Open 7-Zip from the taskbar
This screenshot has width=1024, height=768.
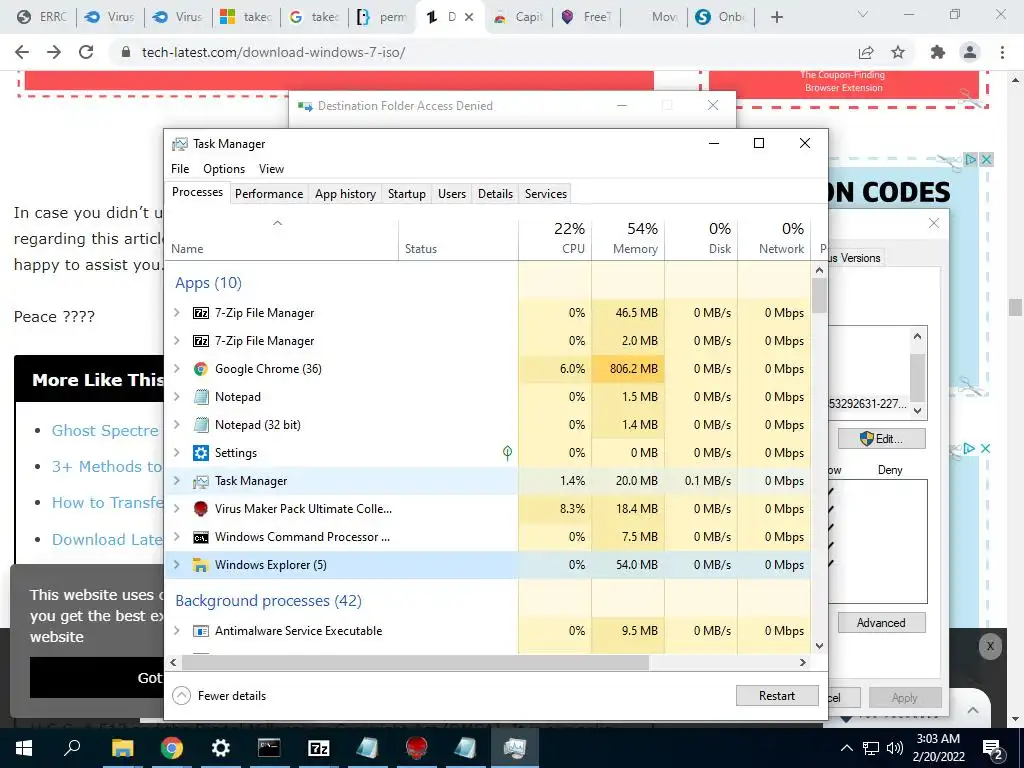tap(319, 748)
